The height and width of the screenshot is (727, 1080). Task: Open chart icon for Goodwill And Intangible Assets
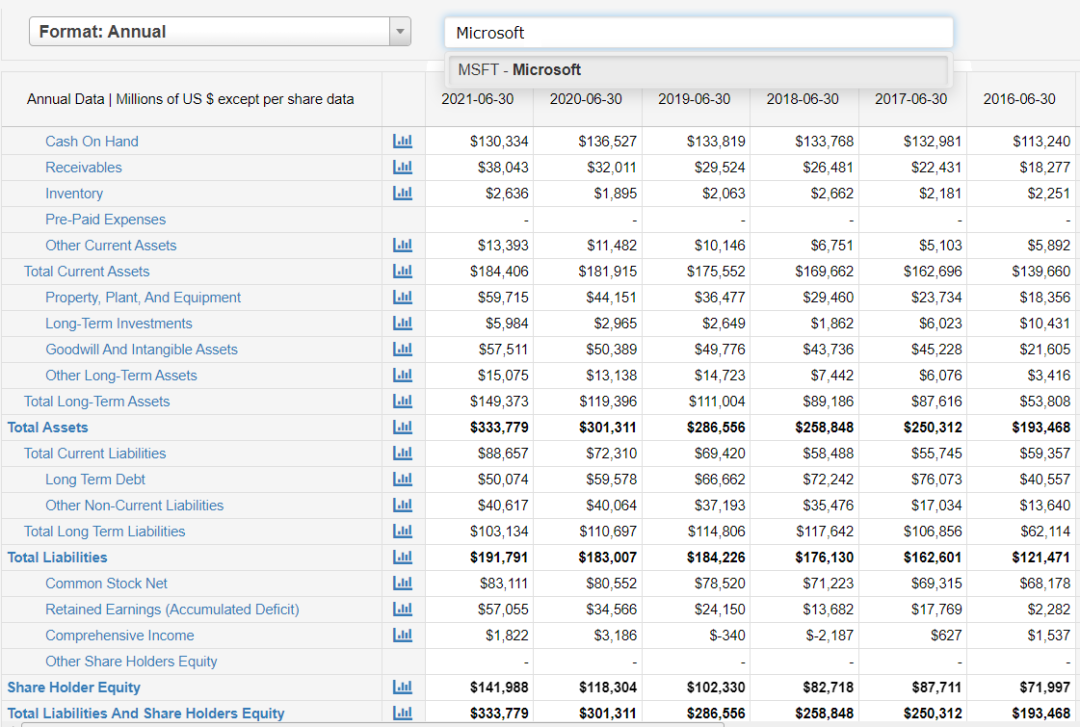point(402,349)
